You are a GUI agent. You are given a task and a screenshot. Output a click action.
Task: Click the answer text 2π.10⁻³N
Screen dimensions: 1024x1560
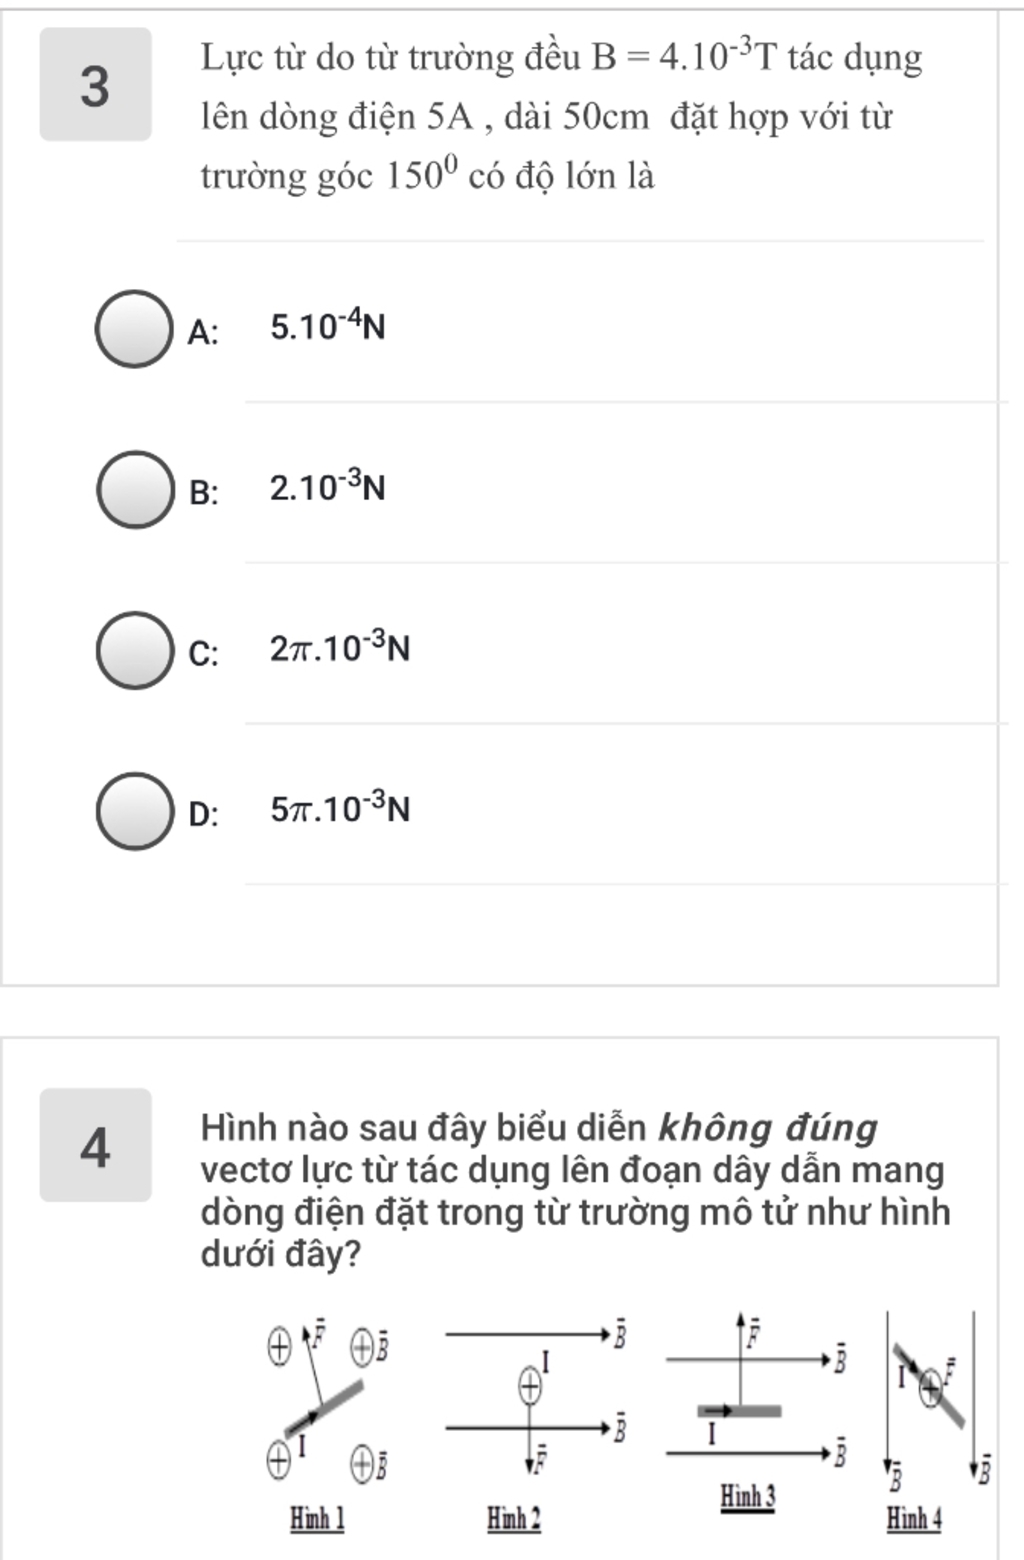point(340,648)
